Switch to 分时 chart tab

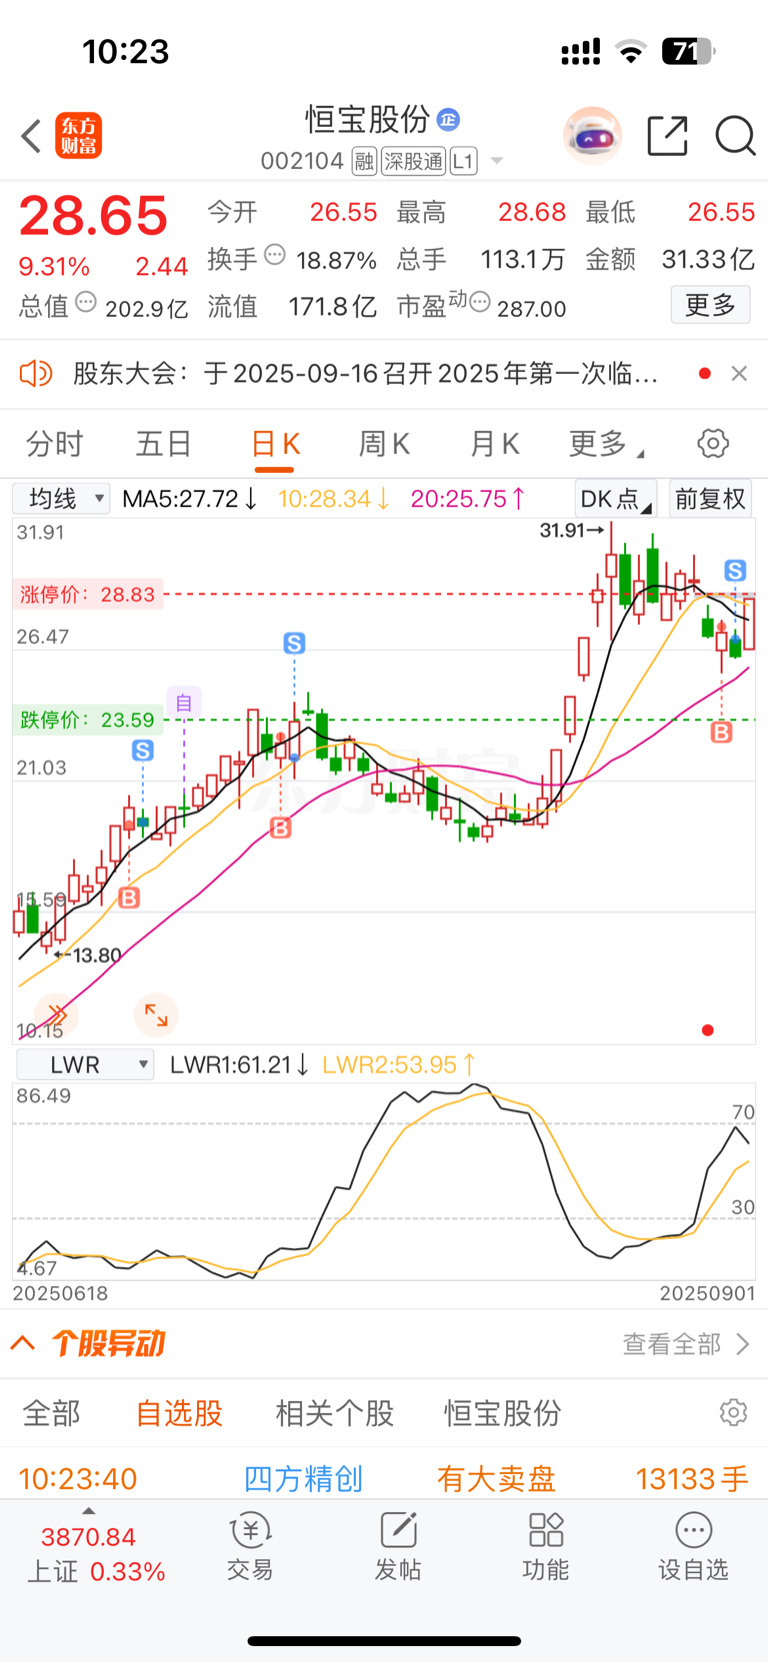point(54,444)
